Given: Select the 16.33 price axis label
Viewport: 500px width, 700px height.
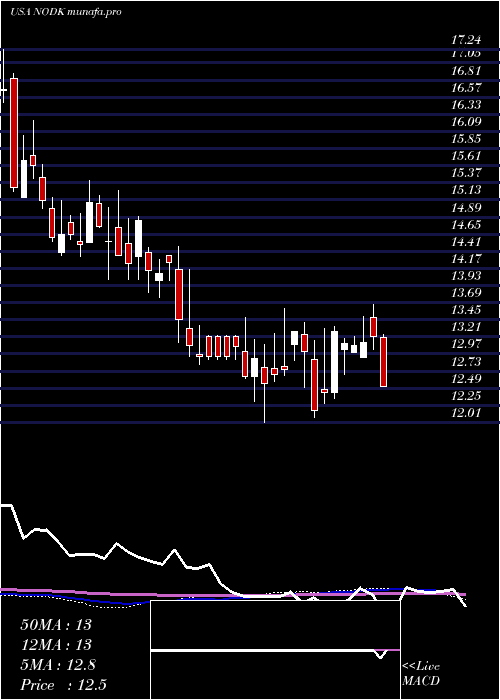Looking at the screenshot, I should click(466, 105).
